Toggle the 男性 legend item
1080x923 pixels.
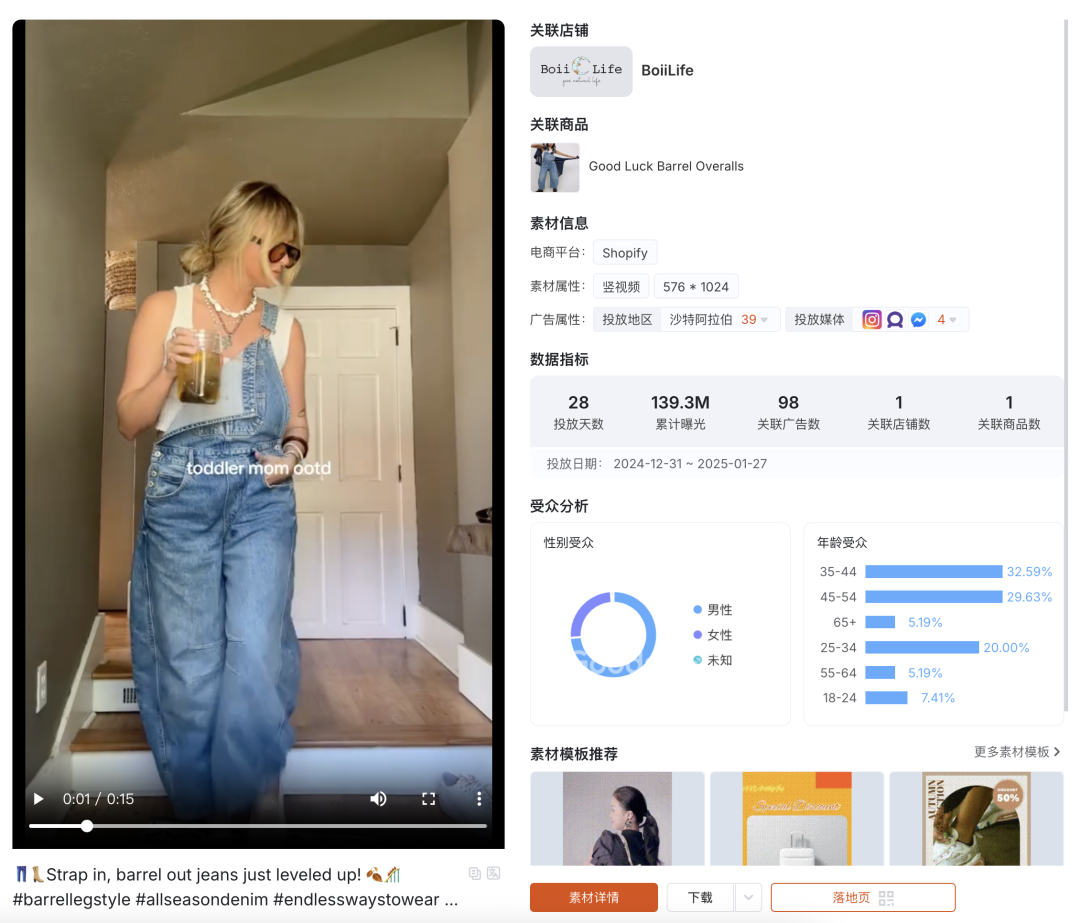(x=713, y=610)
